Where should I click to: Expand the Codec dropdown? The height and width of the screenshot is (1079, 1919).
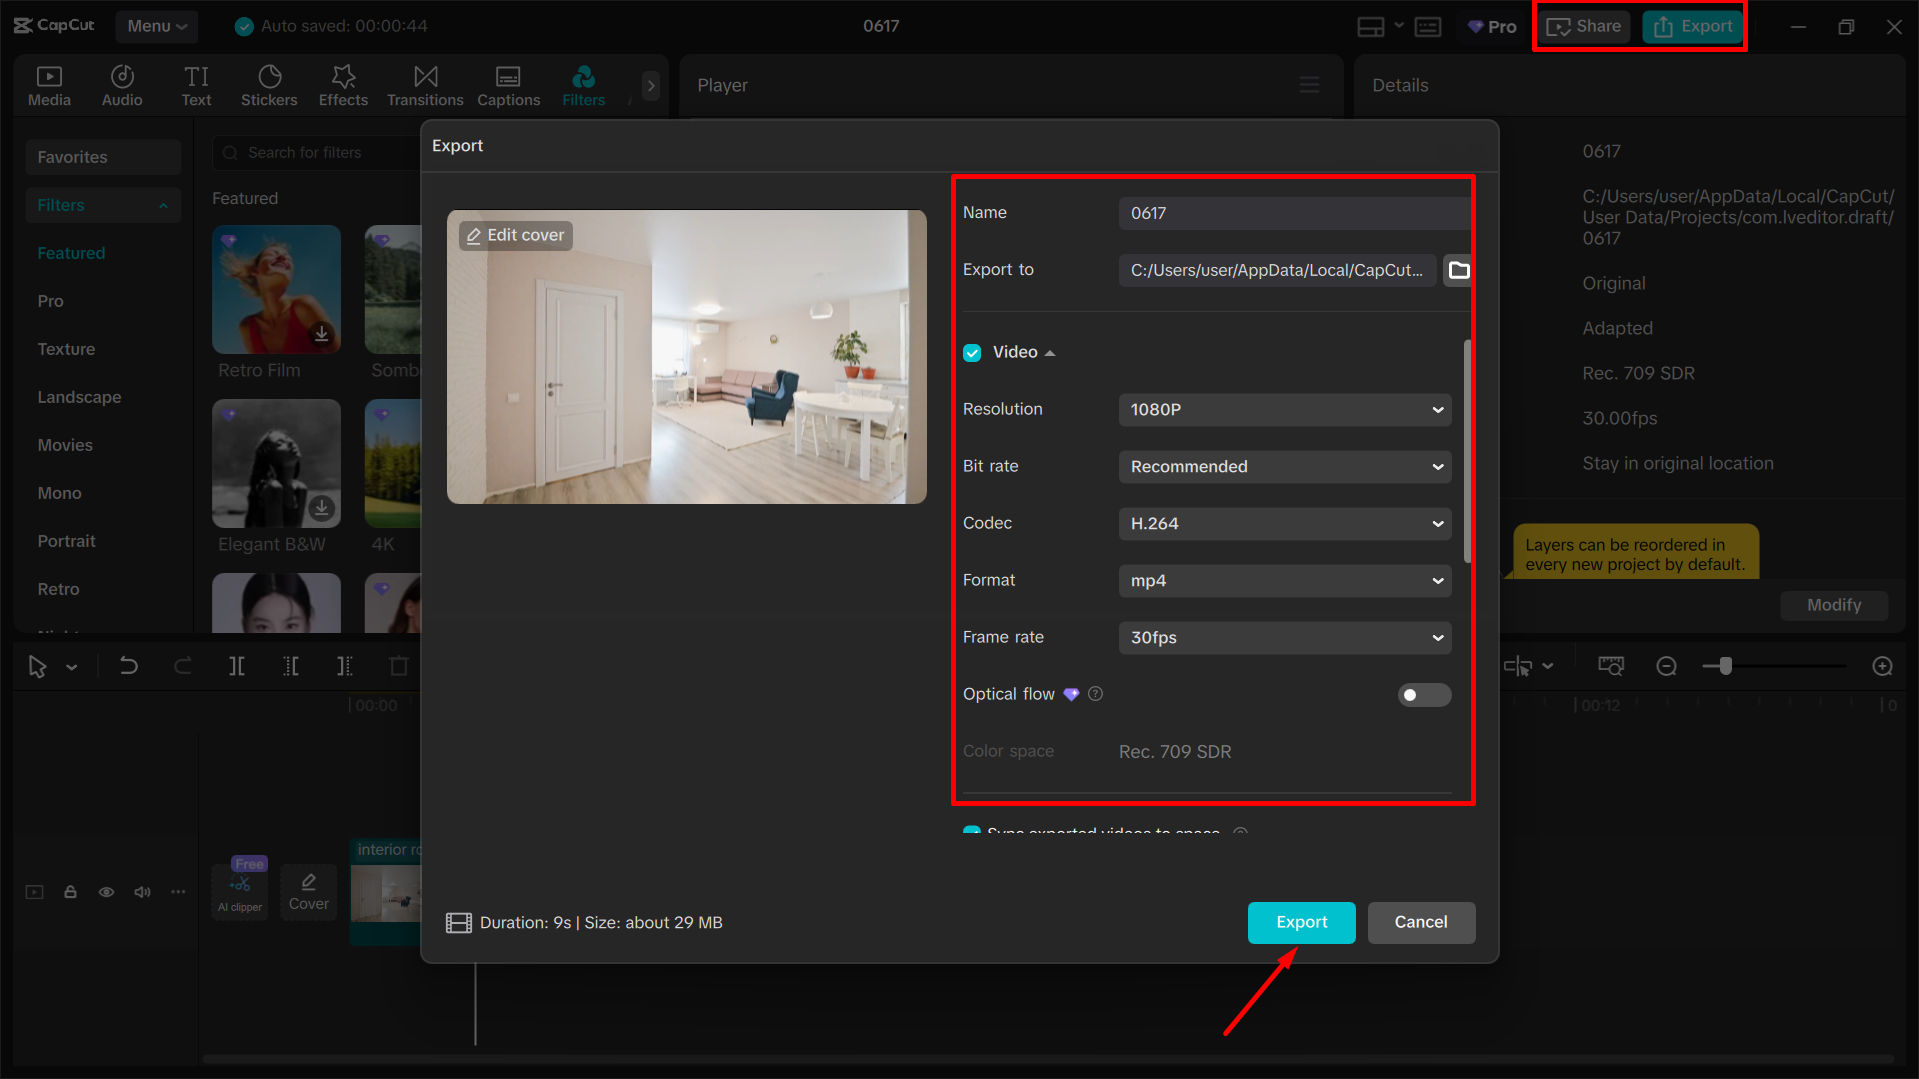click(1284, 523)
